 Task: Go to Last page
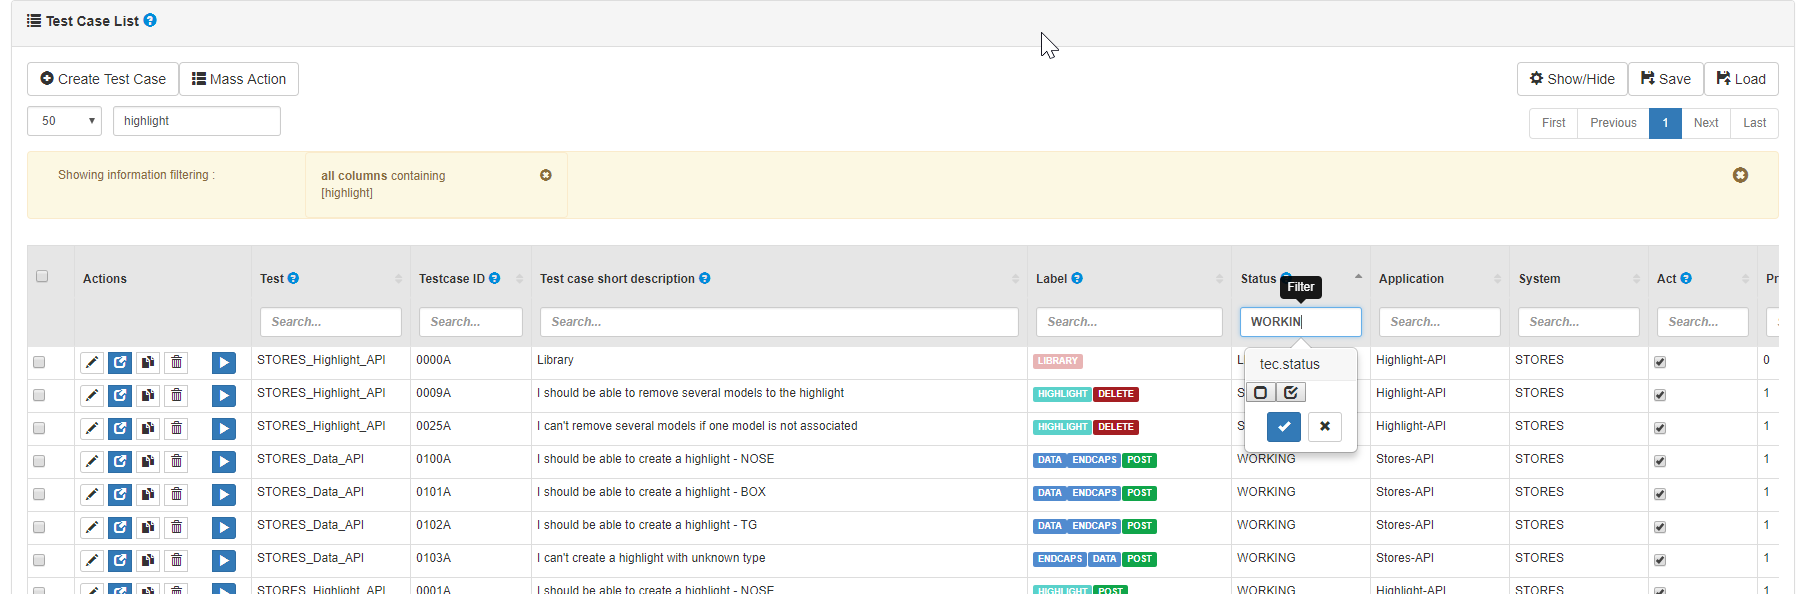click(1755, 123)
